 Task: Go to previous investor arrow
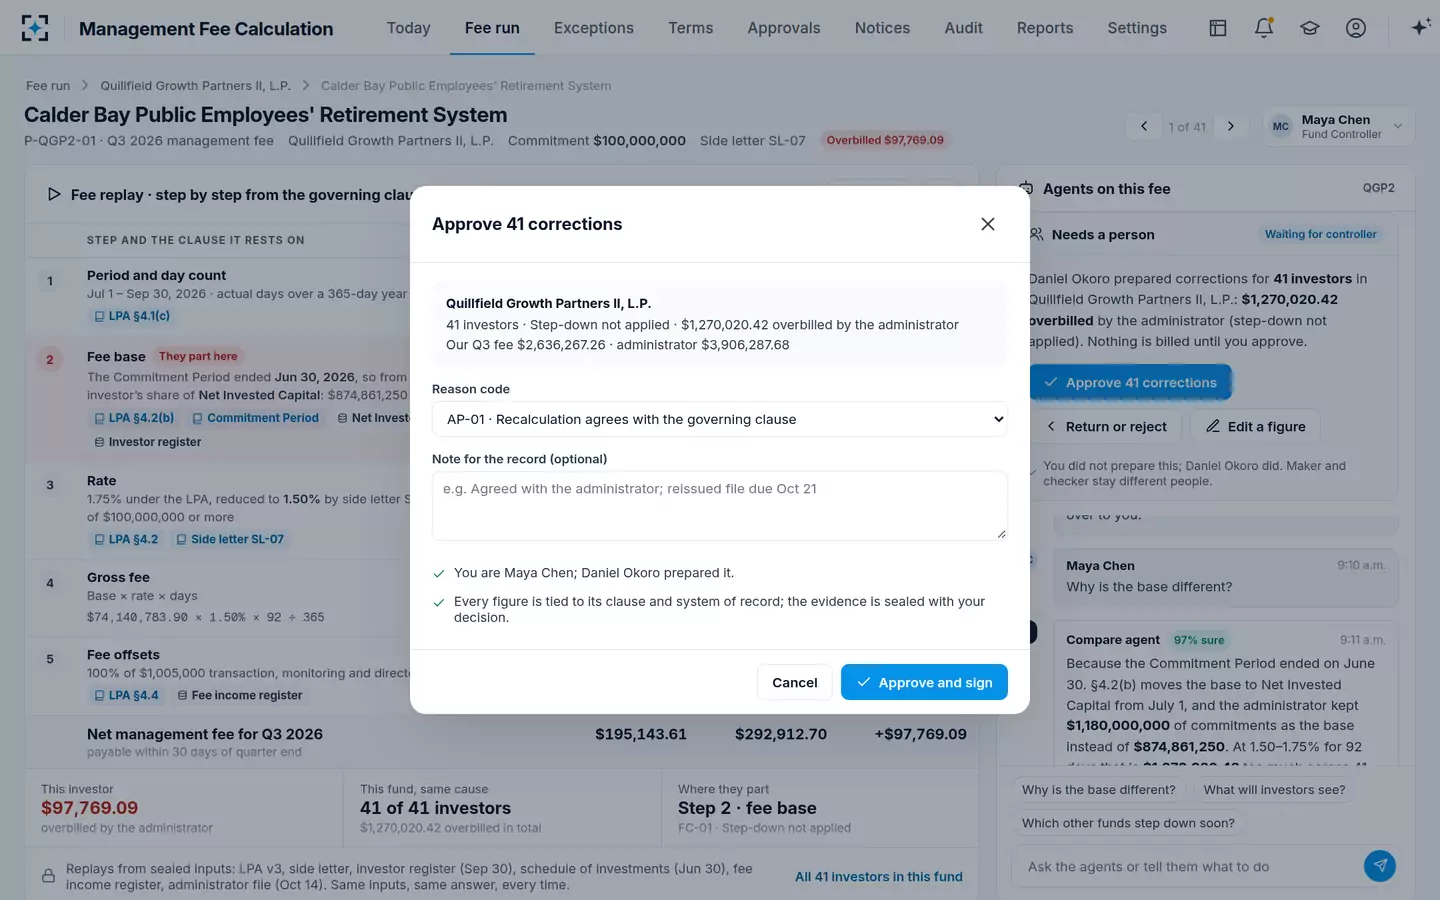(x=1144, y=126)
